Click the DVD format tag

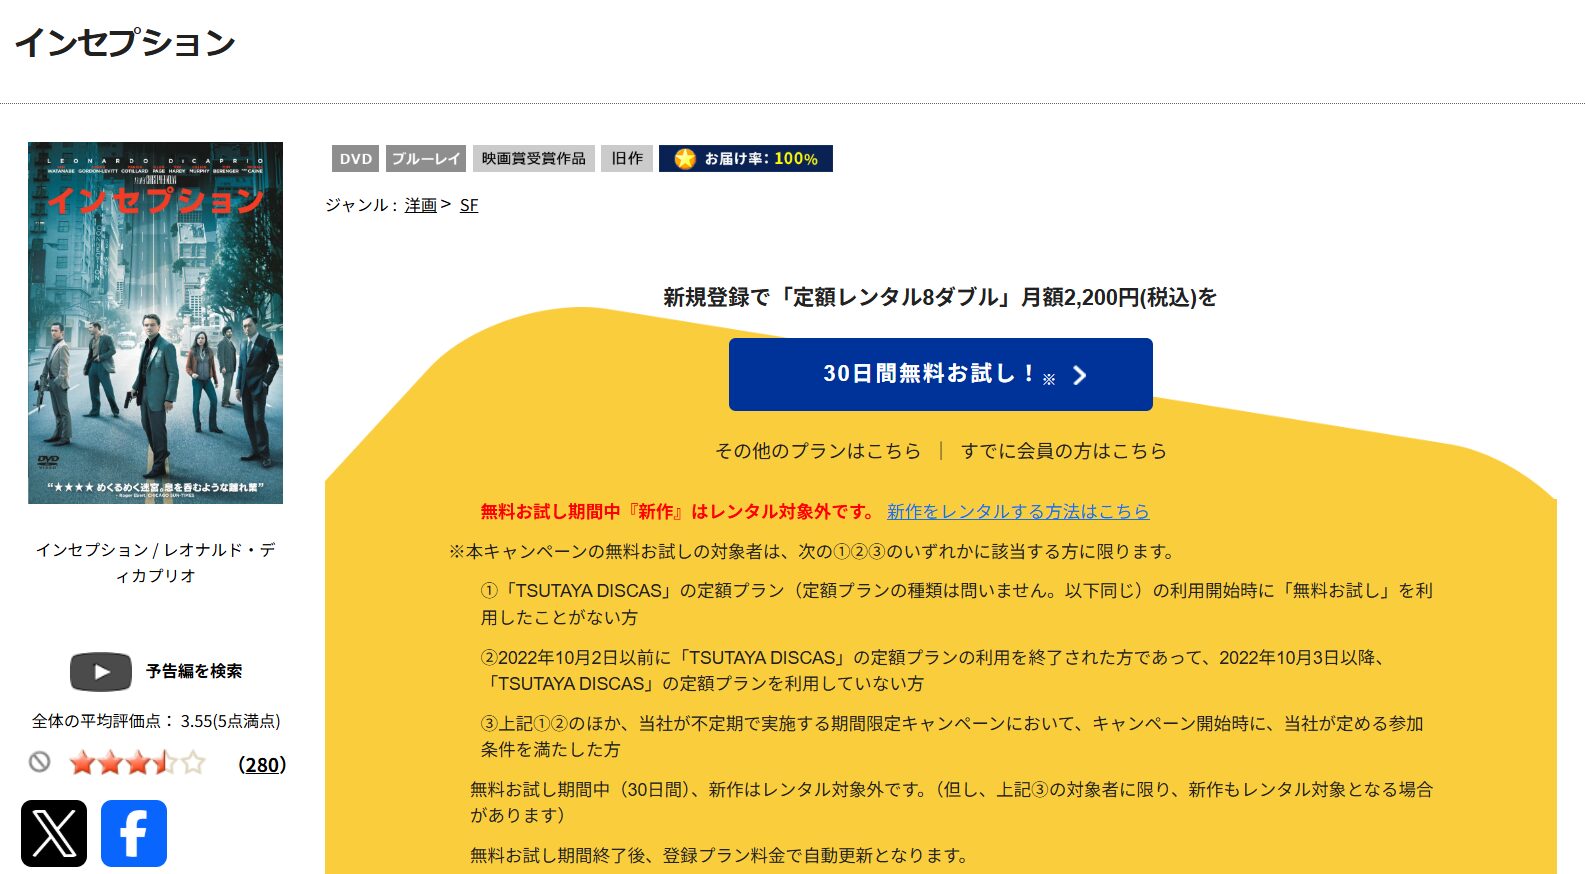(356, 159)
